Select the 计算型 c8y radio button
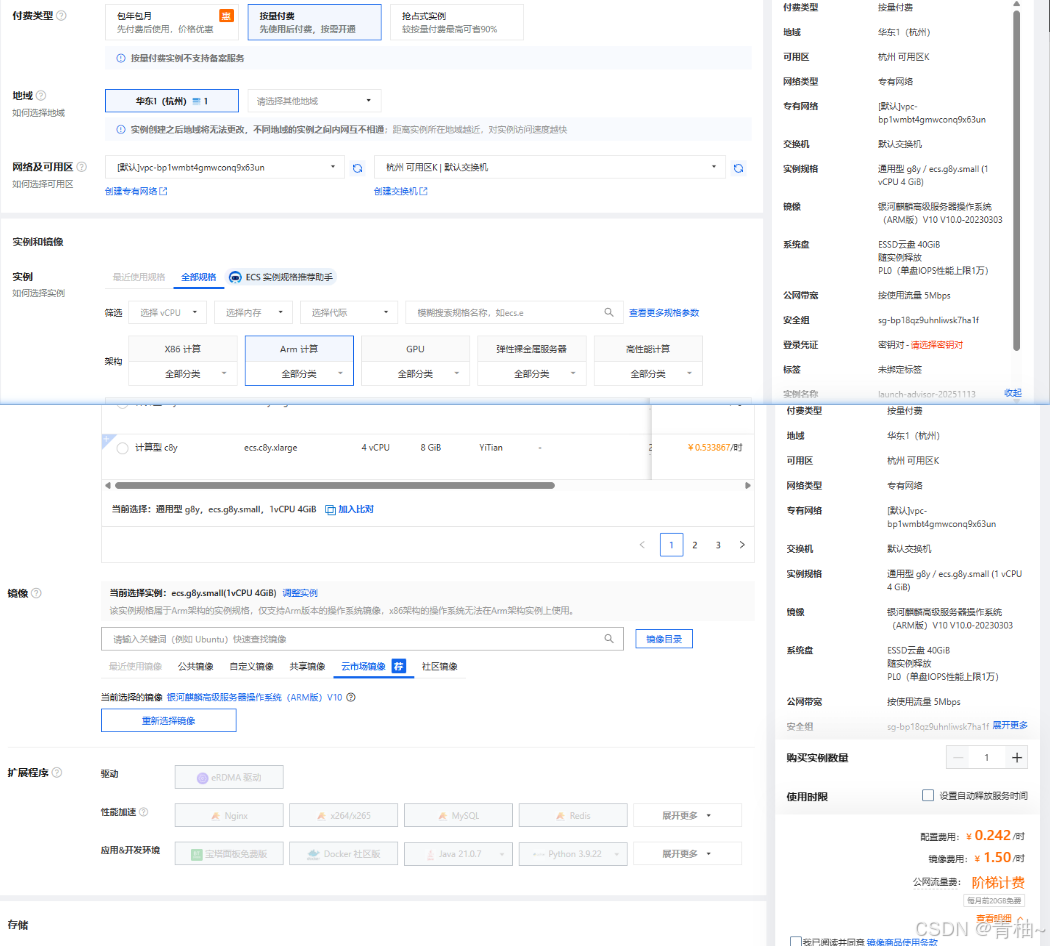The width and height of the screenshot is (1050, 946). [x=122, y=448]
